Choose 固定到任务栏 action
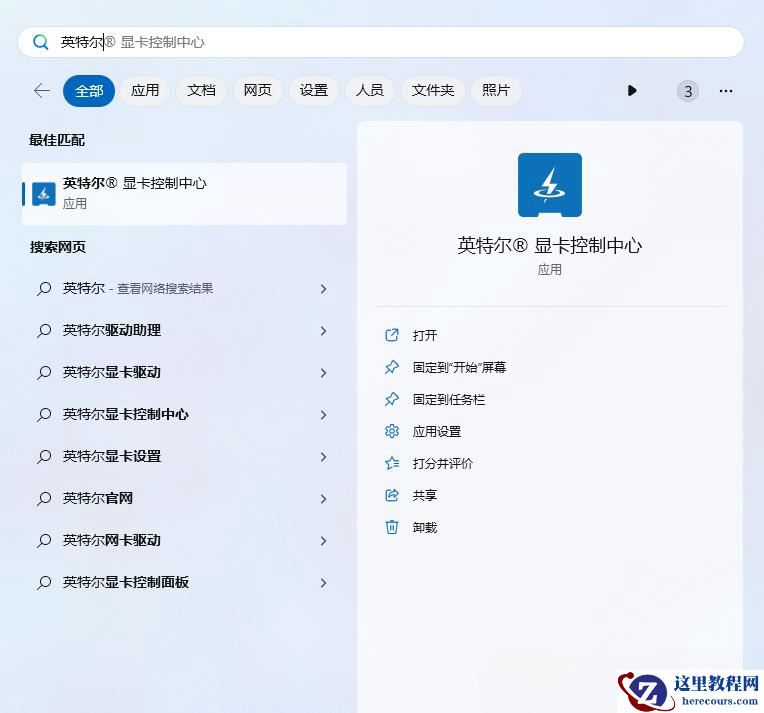The image size is (764, 713). 449,400
